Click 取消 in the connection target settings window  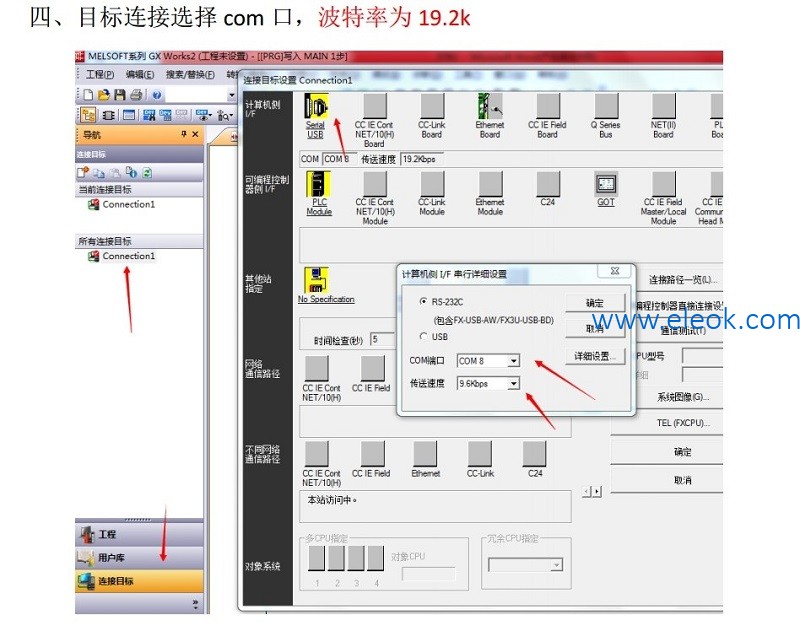point(681,480)
